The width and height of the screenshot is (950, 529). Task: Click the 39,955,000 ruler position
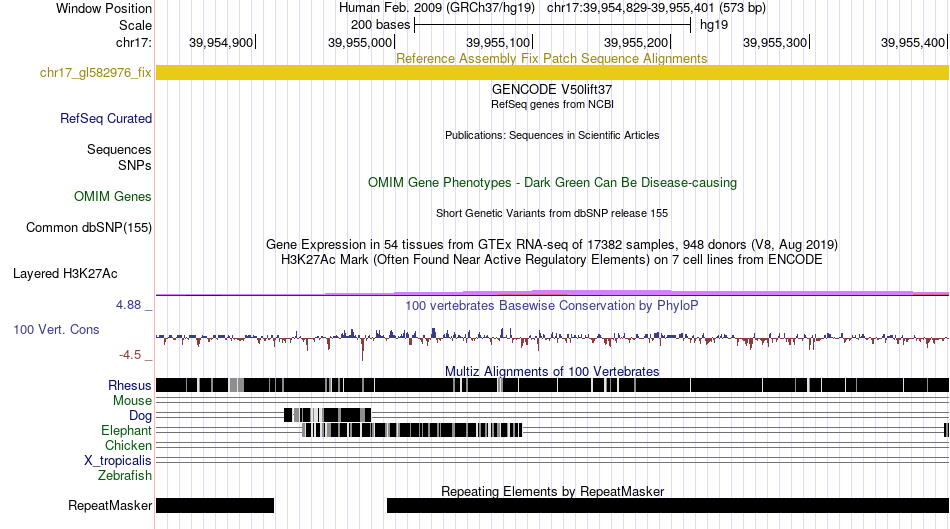click(x=360, y=42)
